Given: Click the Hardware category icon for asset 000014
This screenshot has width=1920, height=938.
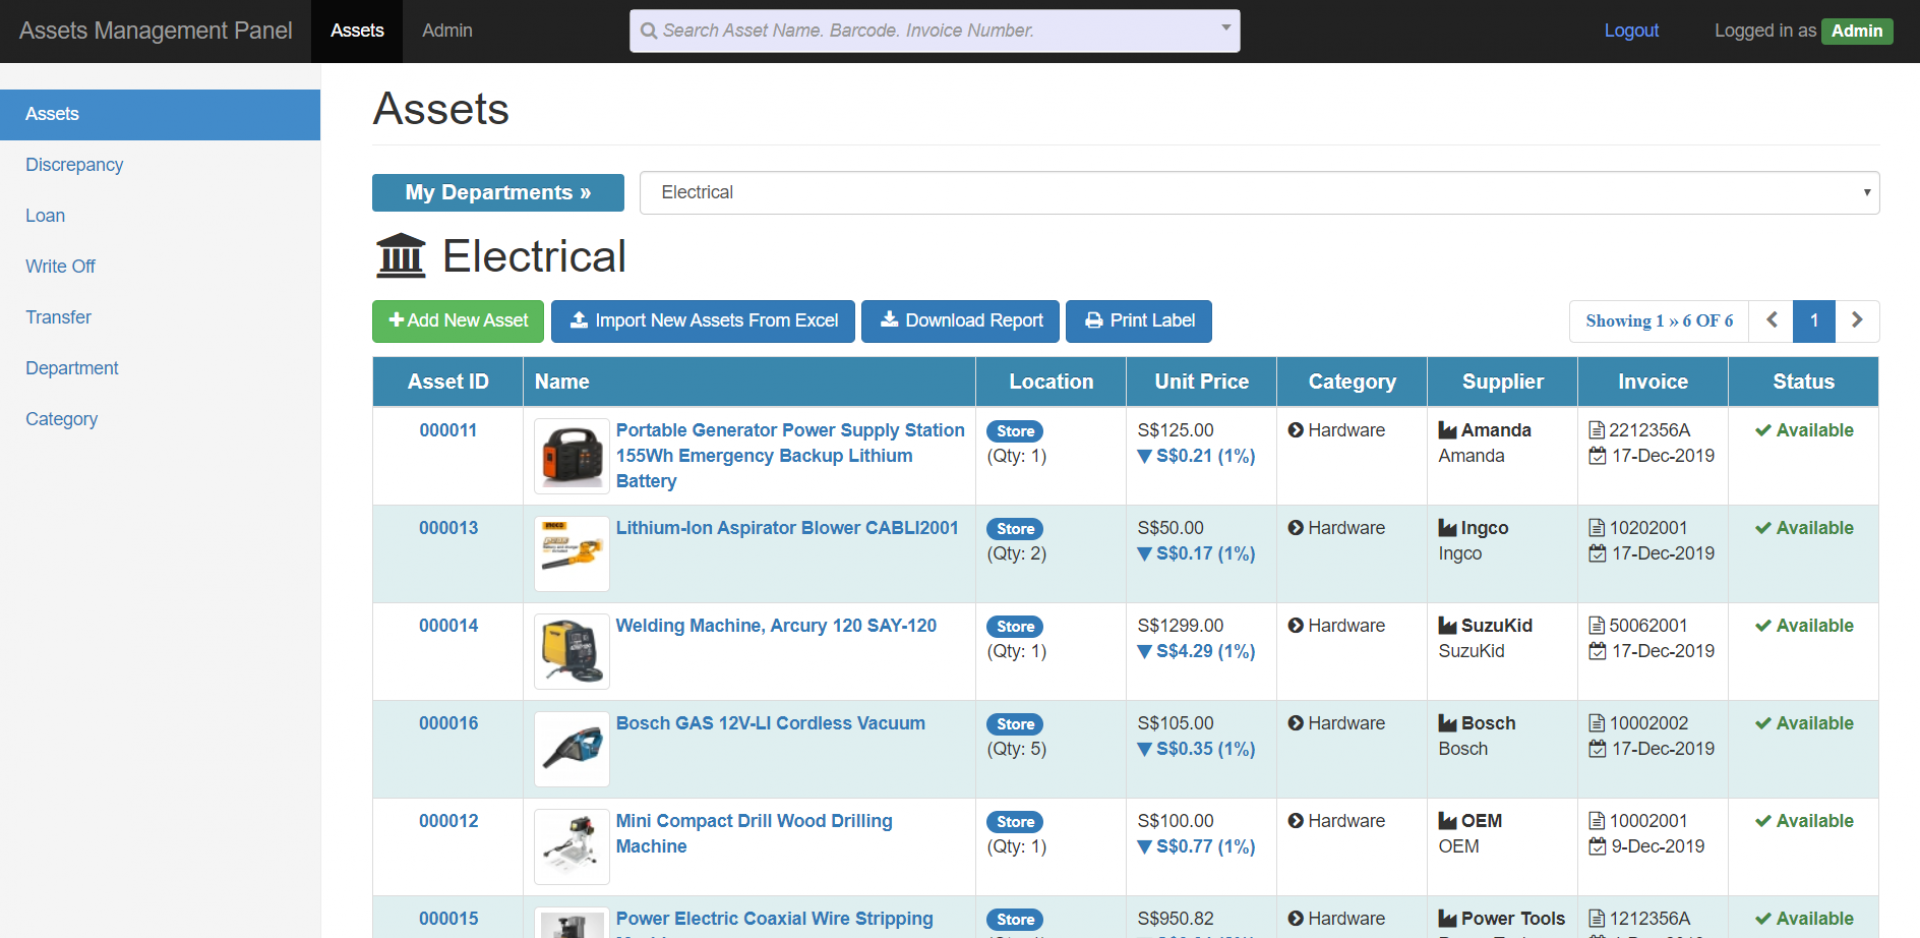Looking at the screenshot, I should (x=1296, y=625).
